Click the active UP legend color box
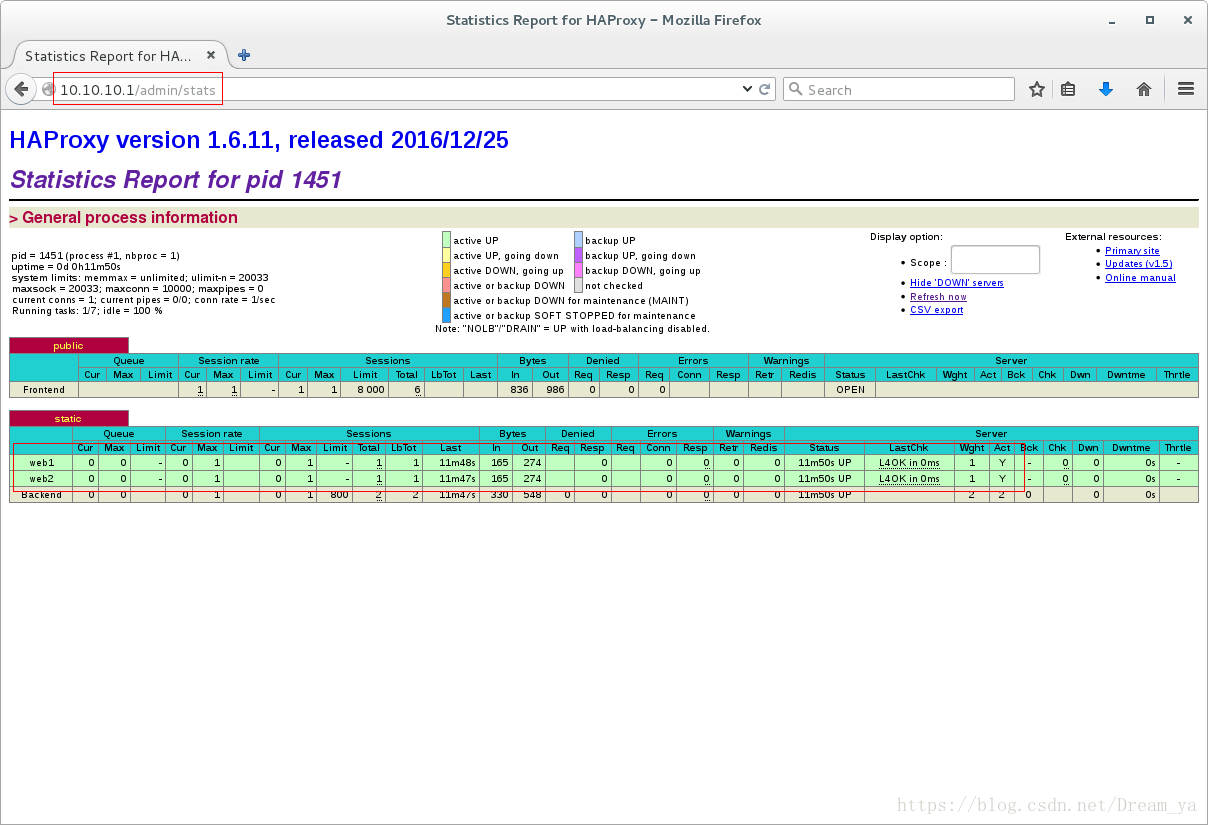This screenshot has width=1208, height=825. click(446, 240)
